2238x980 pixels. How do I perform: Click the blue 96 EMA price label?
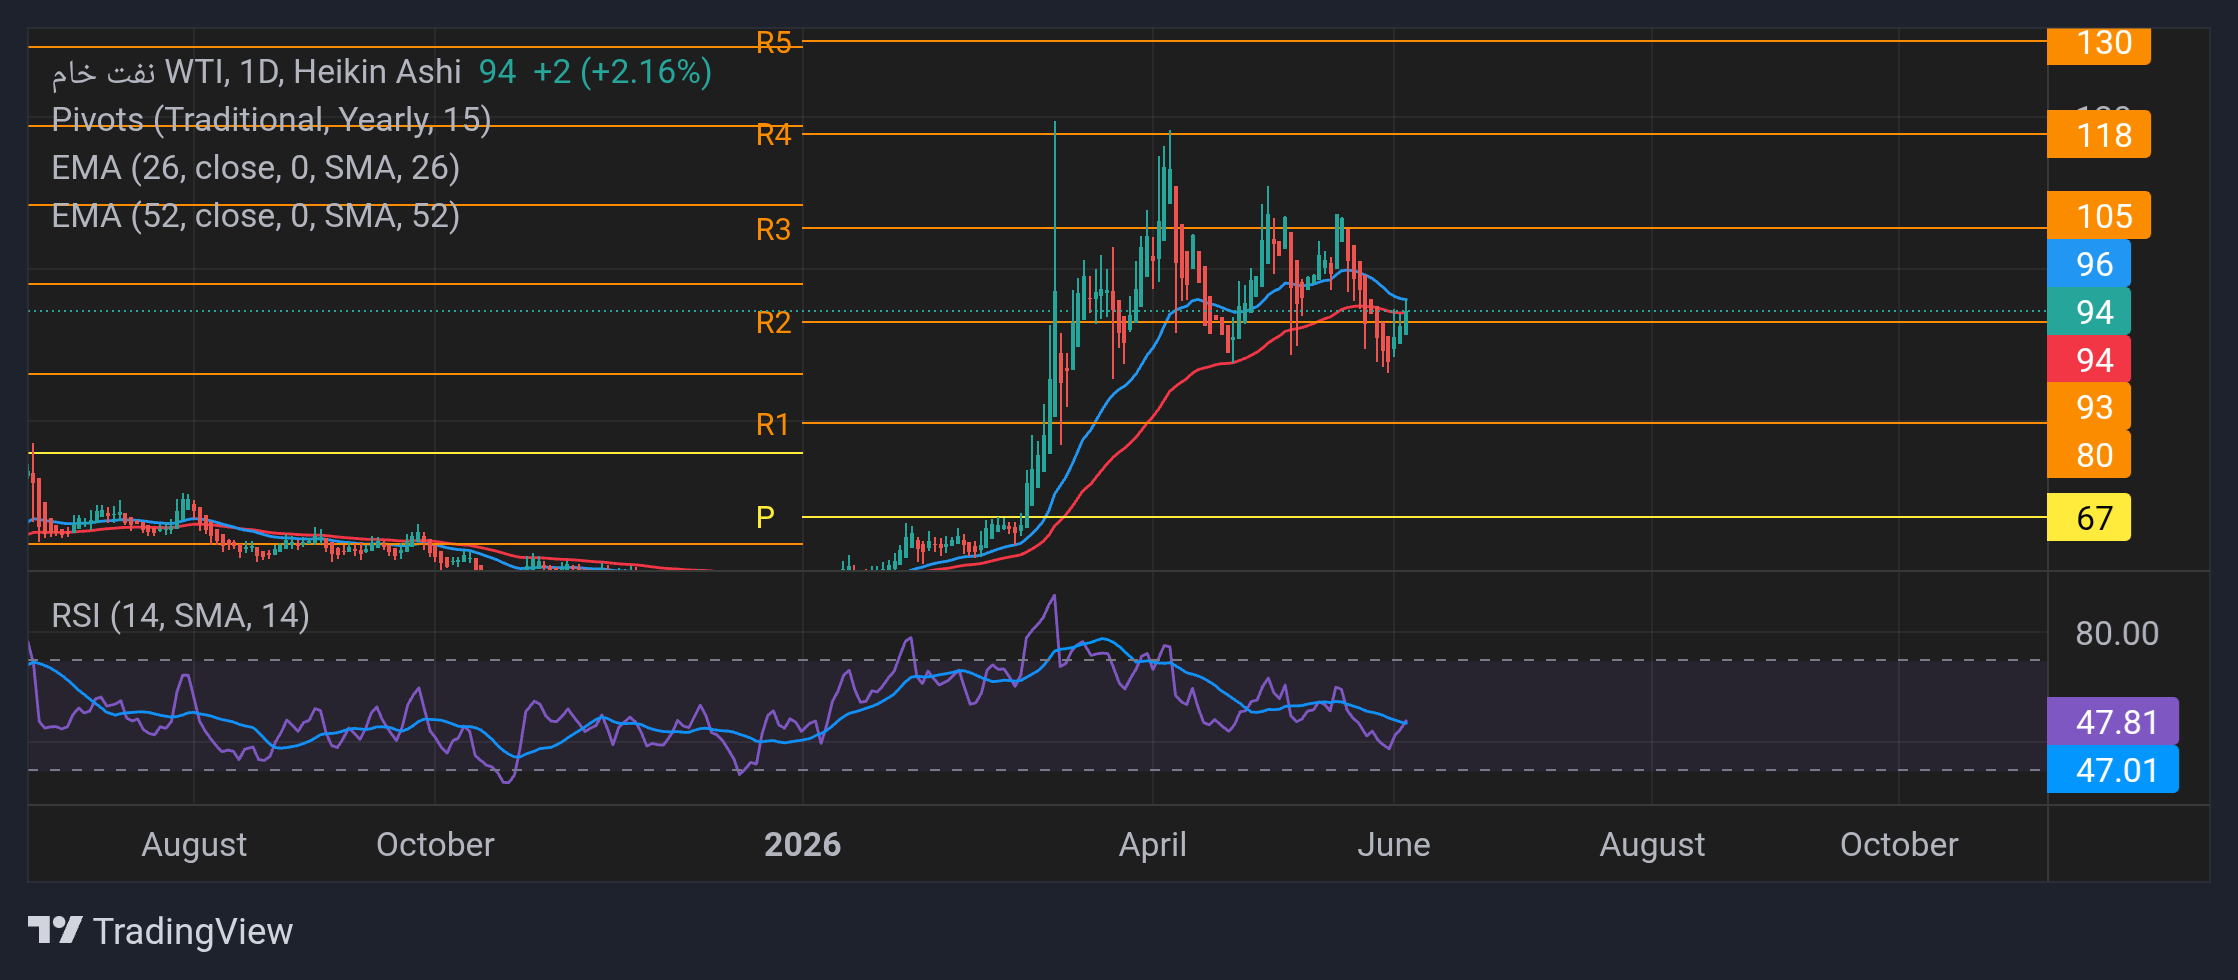[2088, 264]
